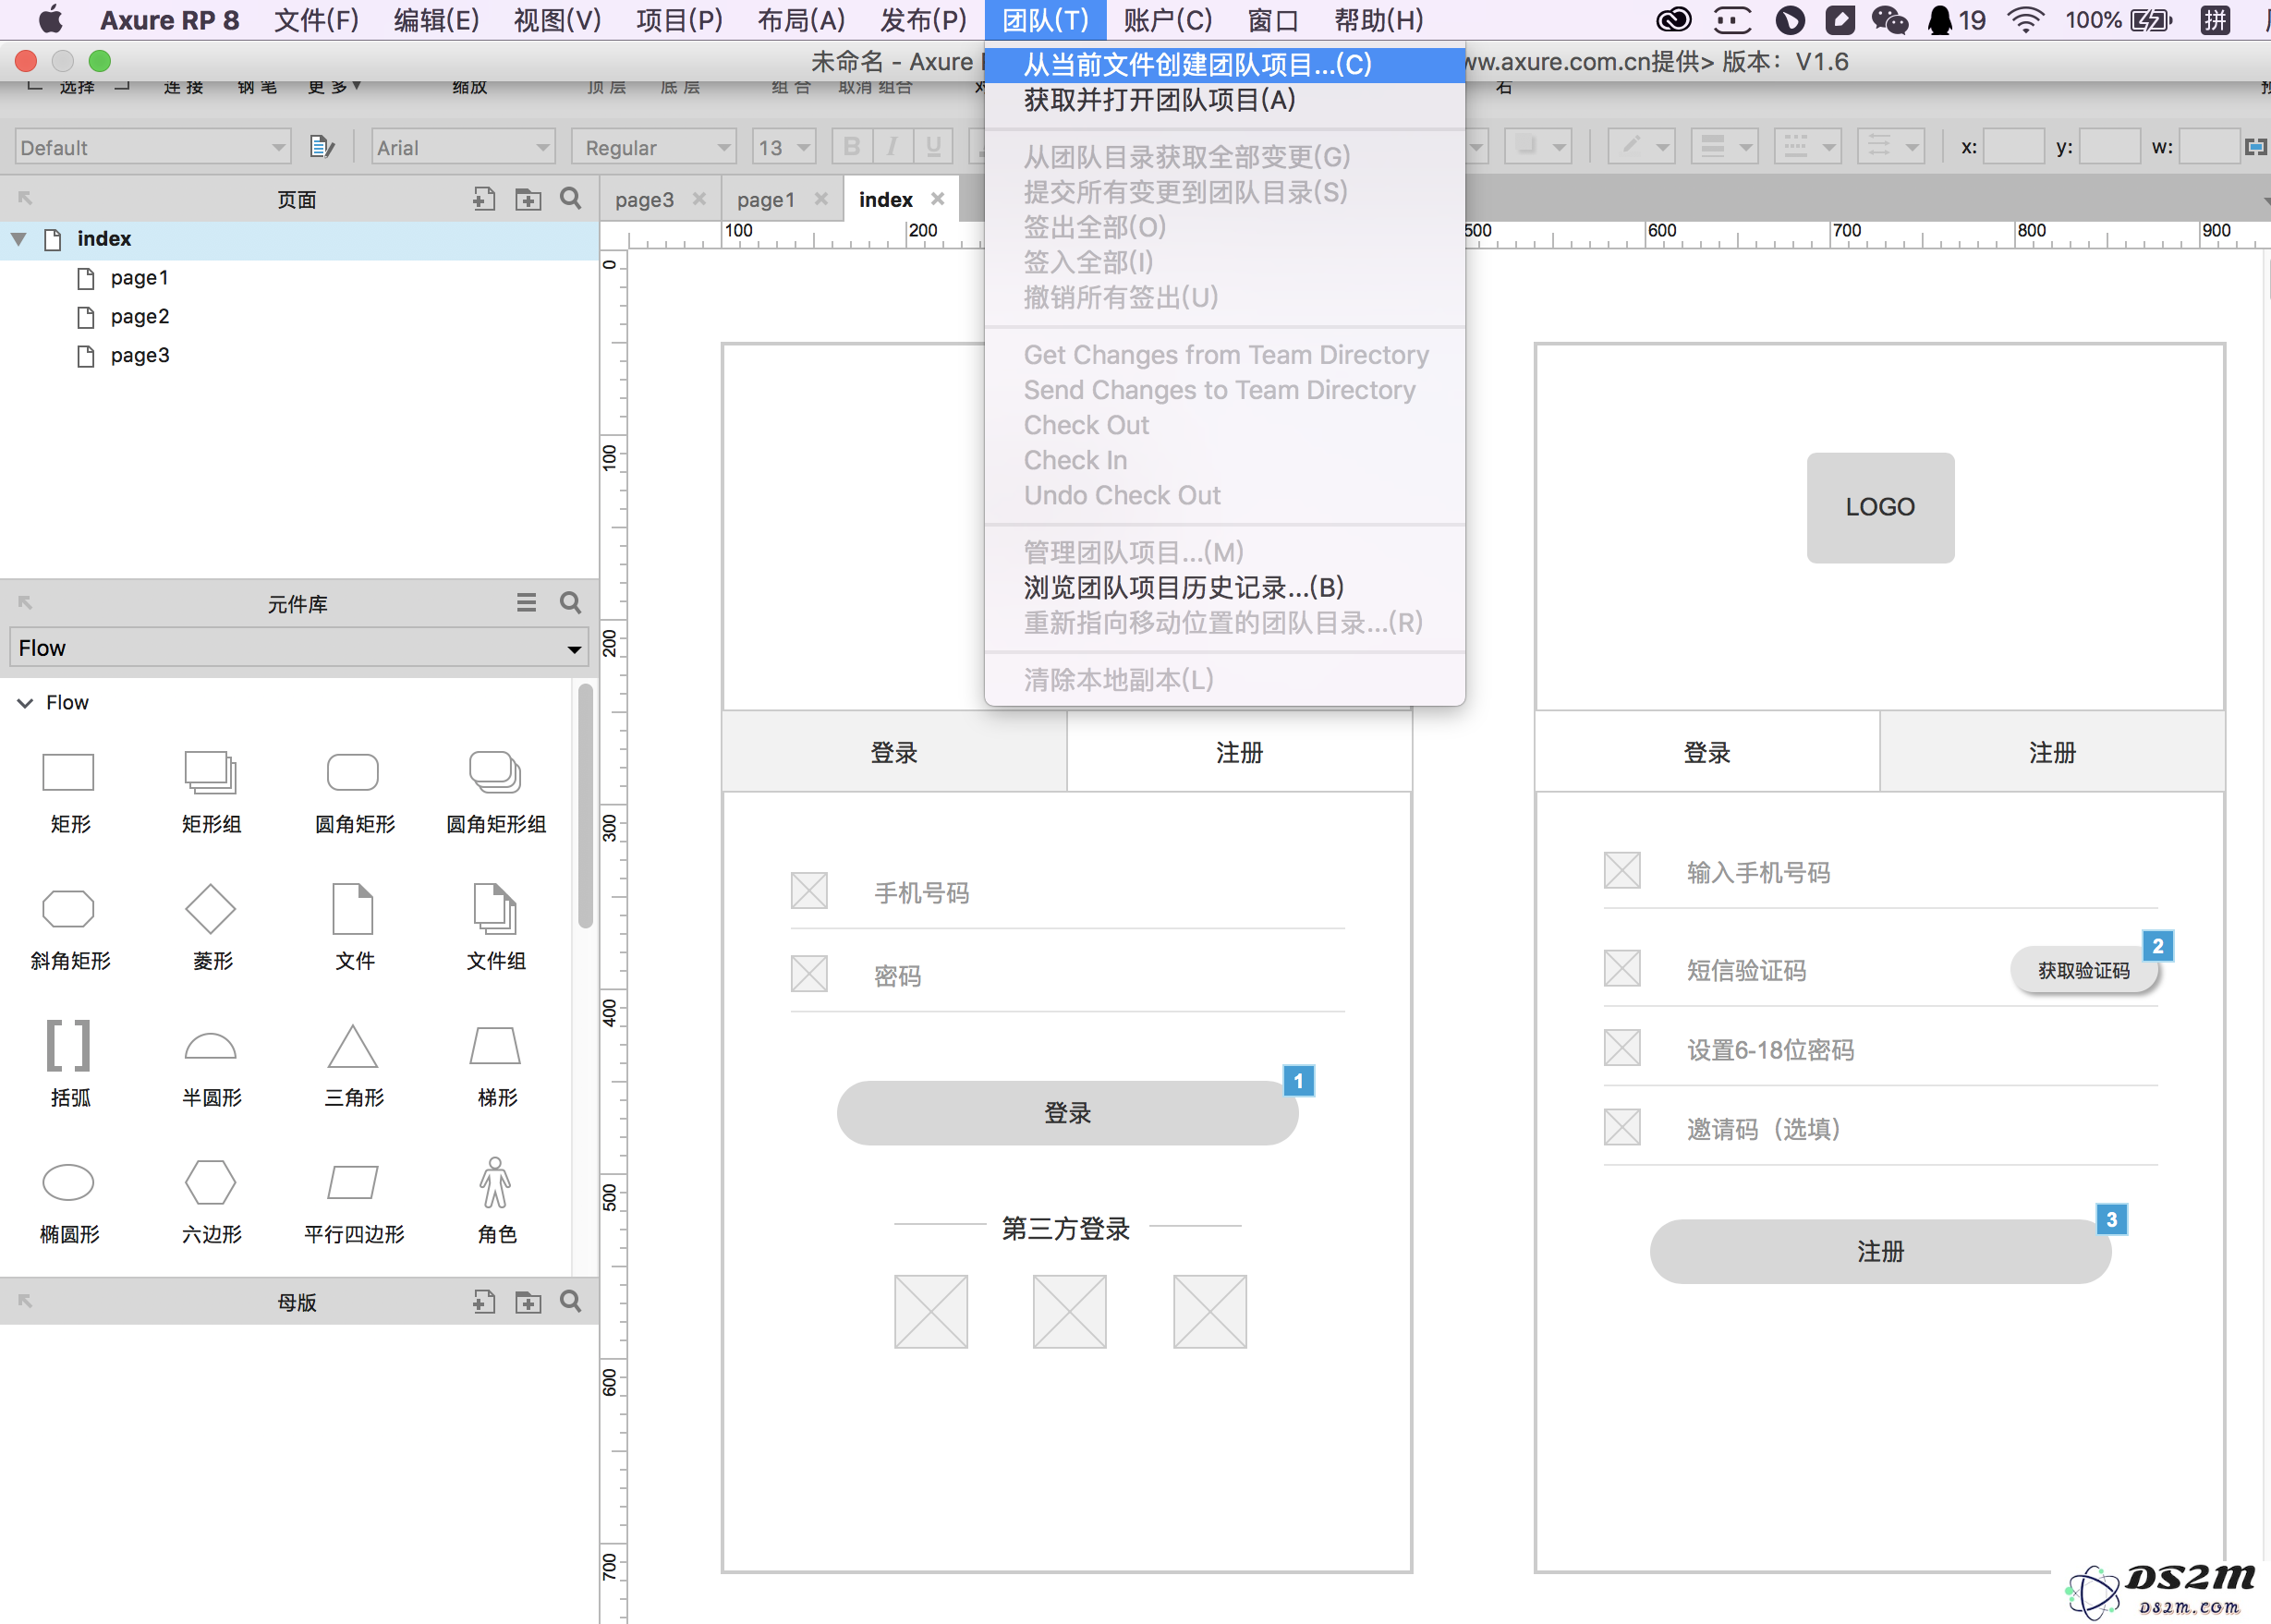The image size is (2271, 1624).
Task: Select the 平行四边形 parallelogram shape
Action: point(353,1182)
